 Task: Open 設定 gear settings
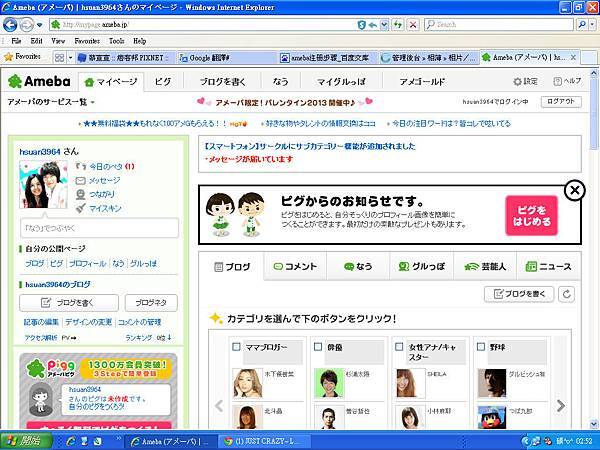[525, 82]
